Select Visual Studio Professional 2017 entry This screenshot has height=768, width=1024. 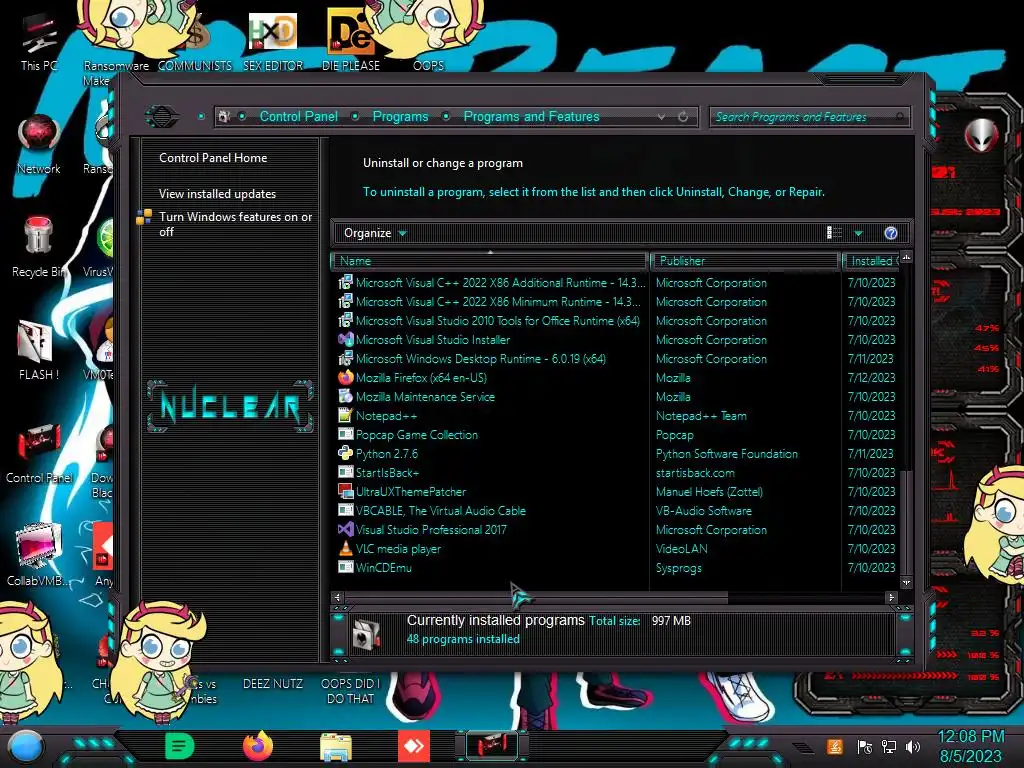click(431, 530)
